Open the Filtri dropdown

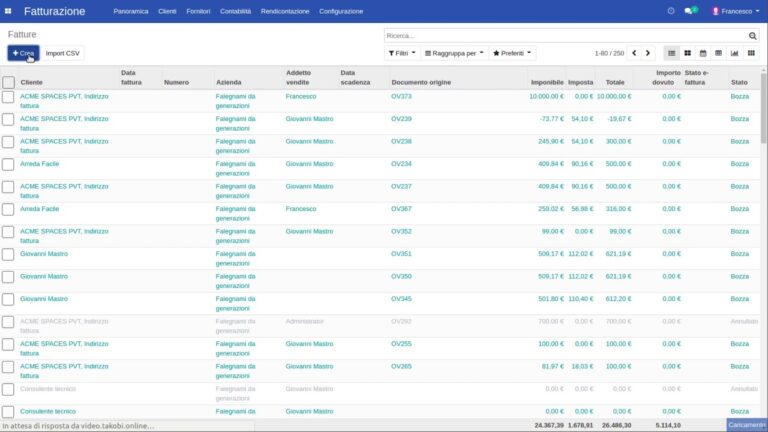[x=402, y=53]
